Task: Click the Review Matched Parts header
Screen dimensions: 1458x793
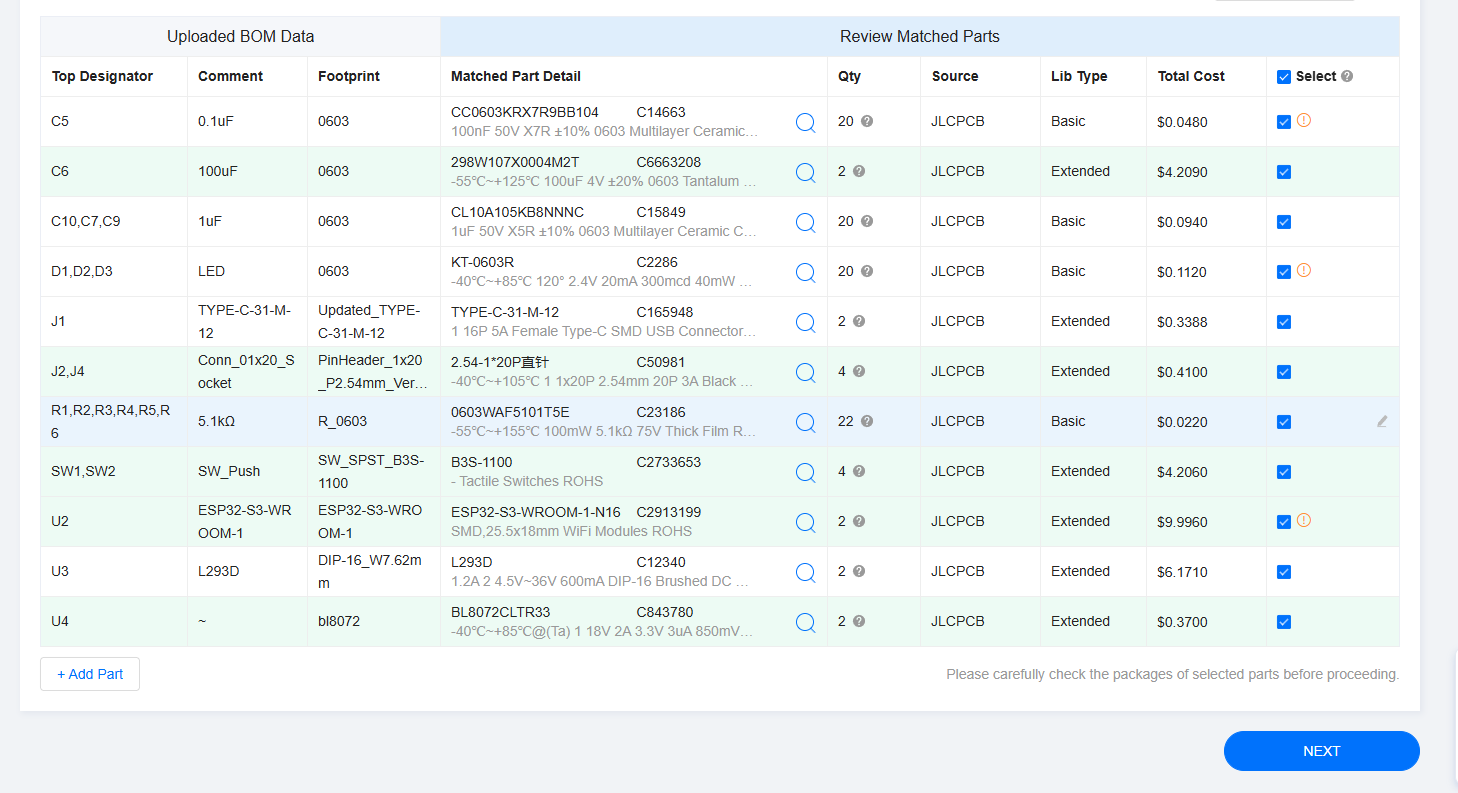Action: pyautogui.click(x=919, y=37)
